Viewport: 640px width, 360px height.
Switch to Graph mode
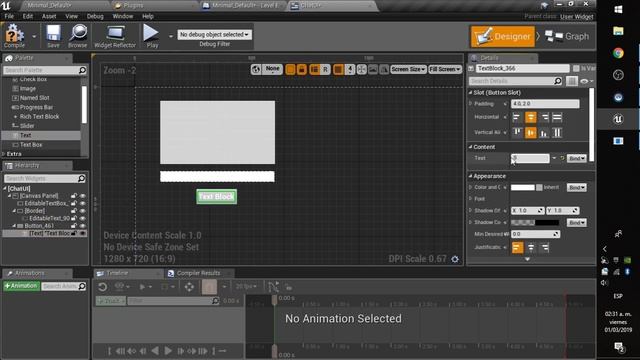pos(567,36)
